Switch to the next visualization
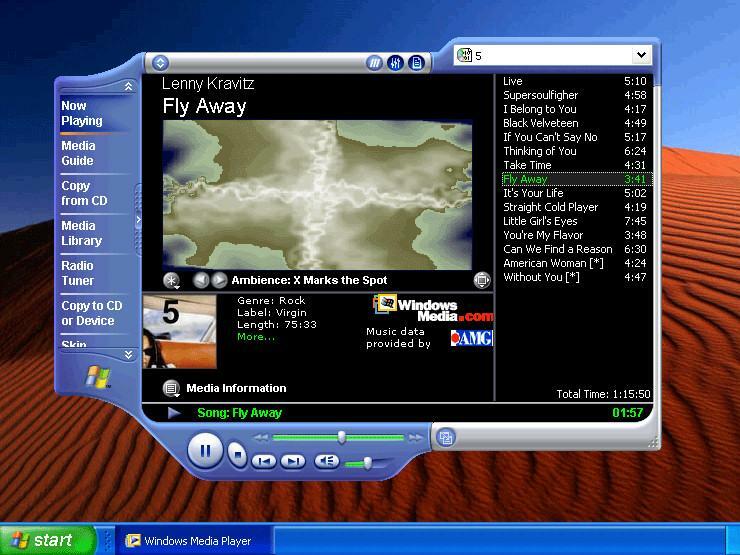The height and width of the screenshot is (555, 740). pyautogui.click(x=219, y=280)
